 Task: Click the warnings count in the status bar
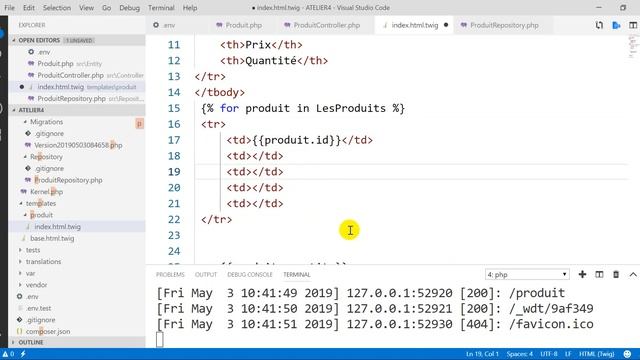point(8,354)
